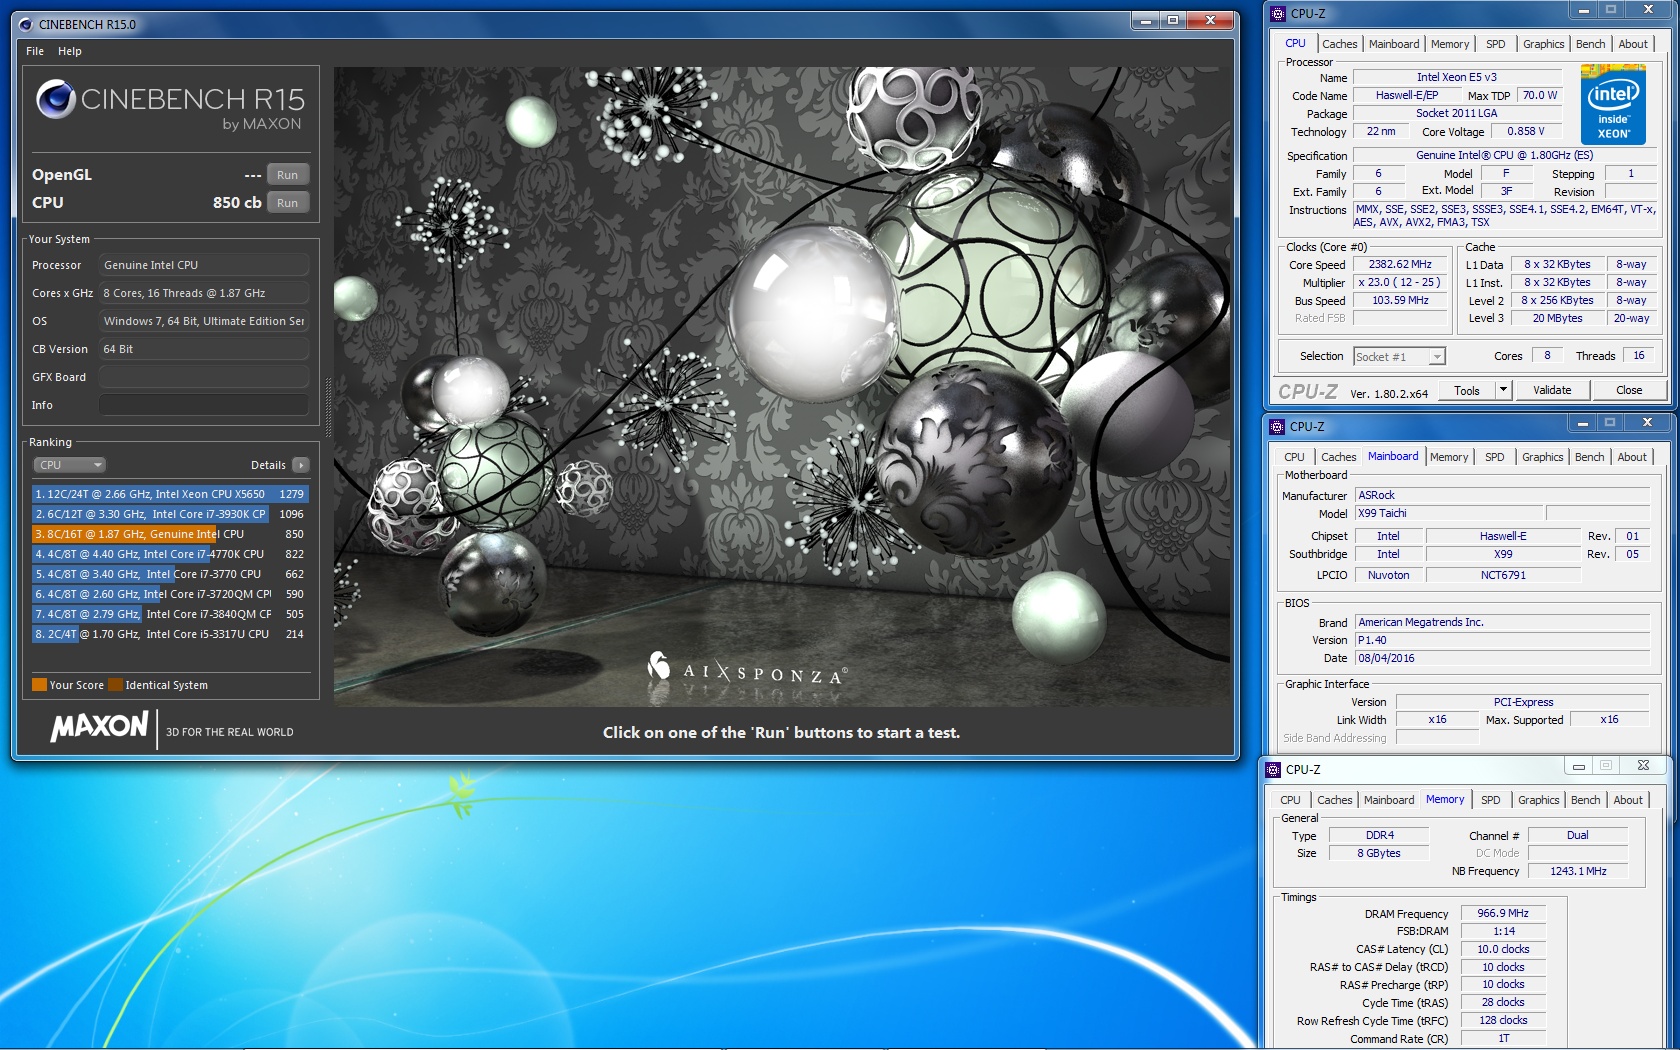Screen dimensions: 1680x1050
Task: Click the CPU score 850 cb
Action: click(237, 203)
